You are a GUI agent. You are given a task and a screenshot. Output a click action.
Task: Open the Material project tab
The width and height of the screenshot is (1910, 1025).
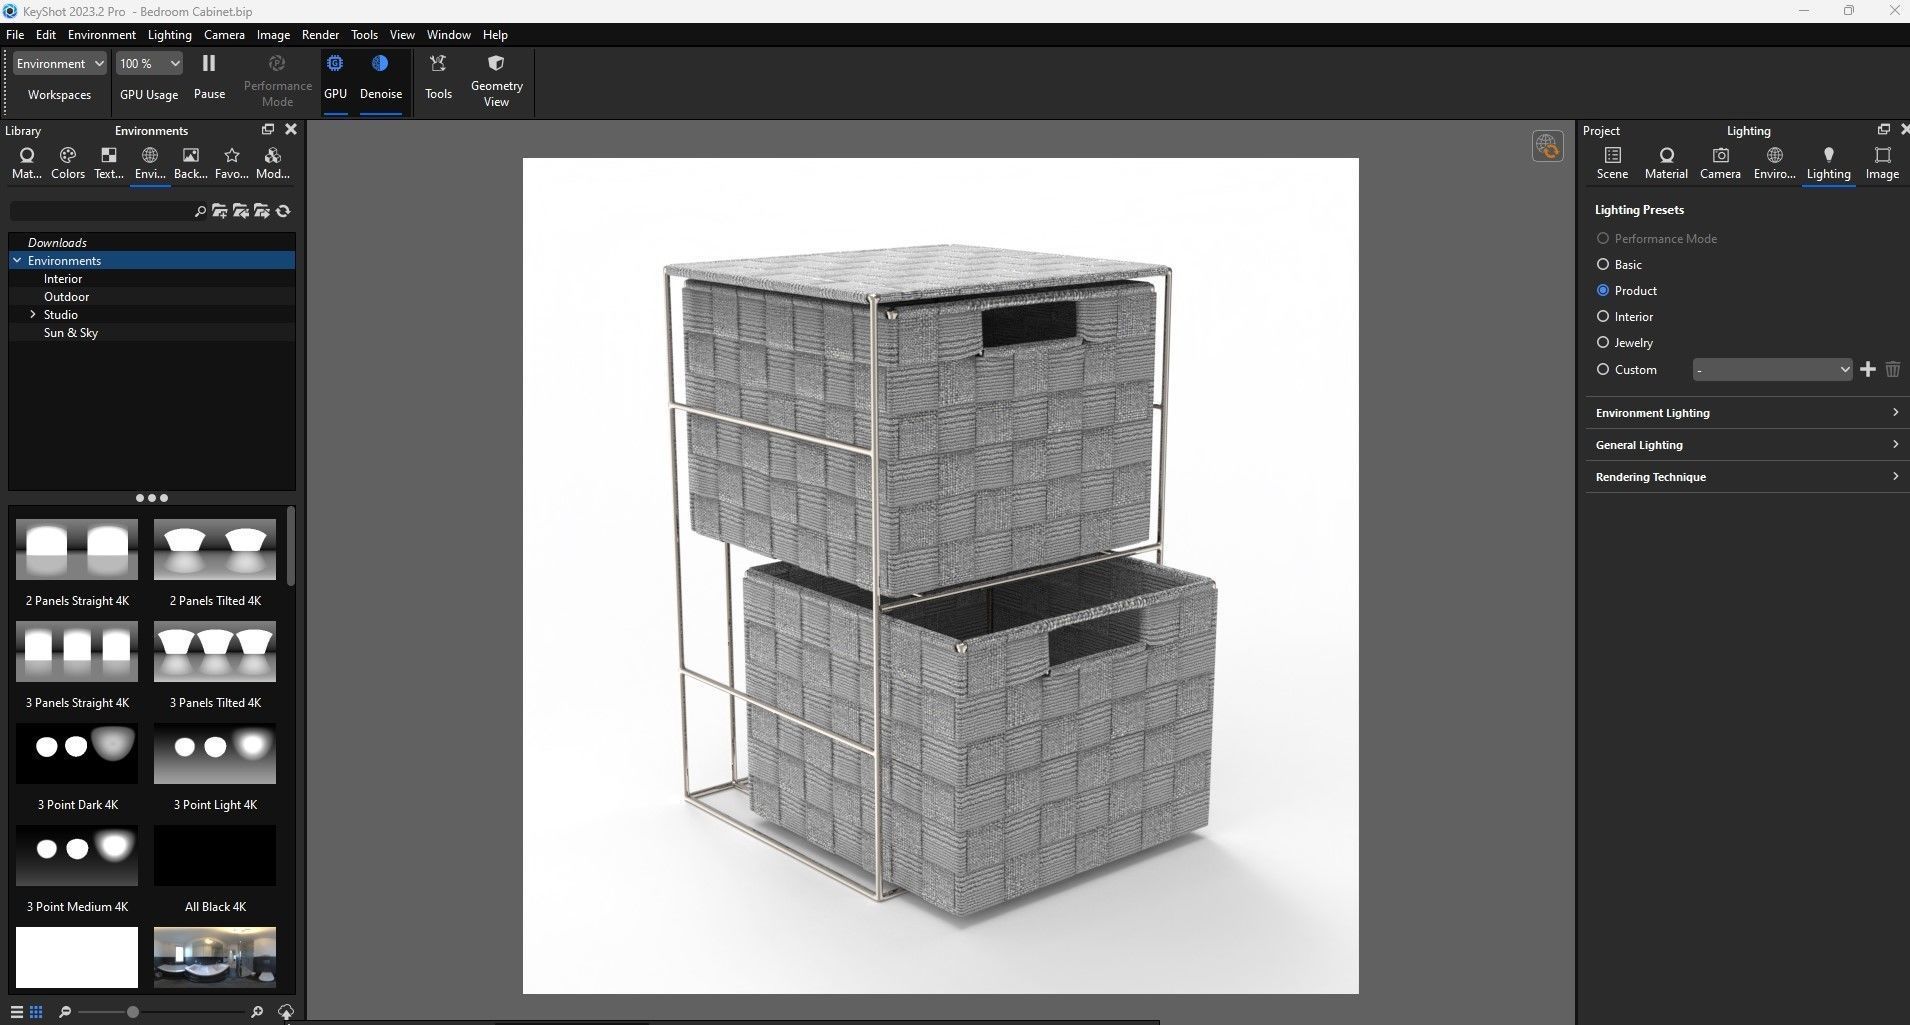pos(1666,163)
